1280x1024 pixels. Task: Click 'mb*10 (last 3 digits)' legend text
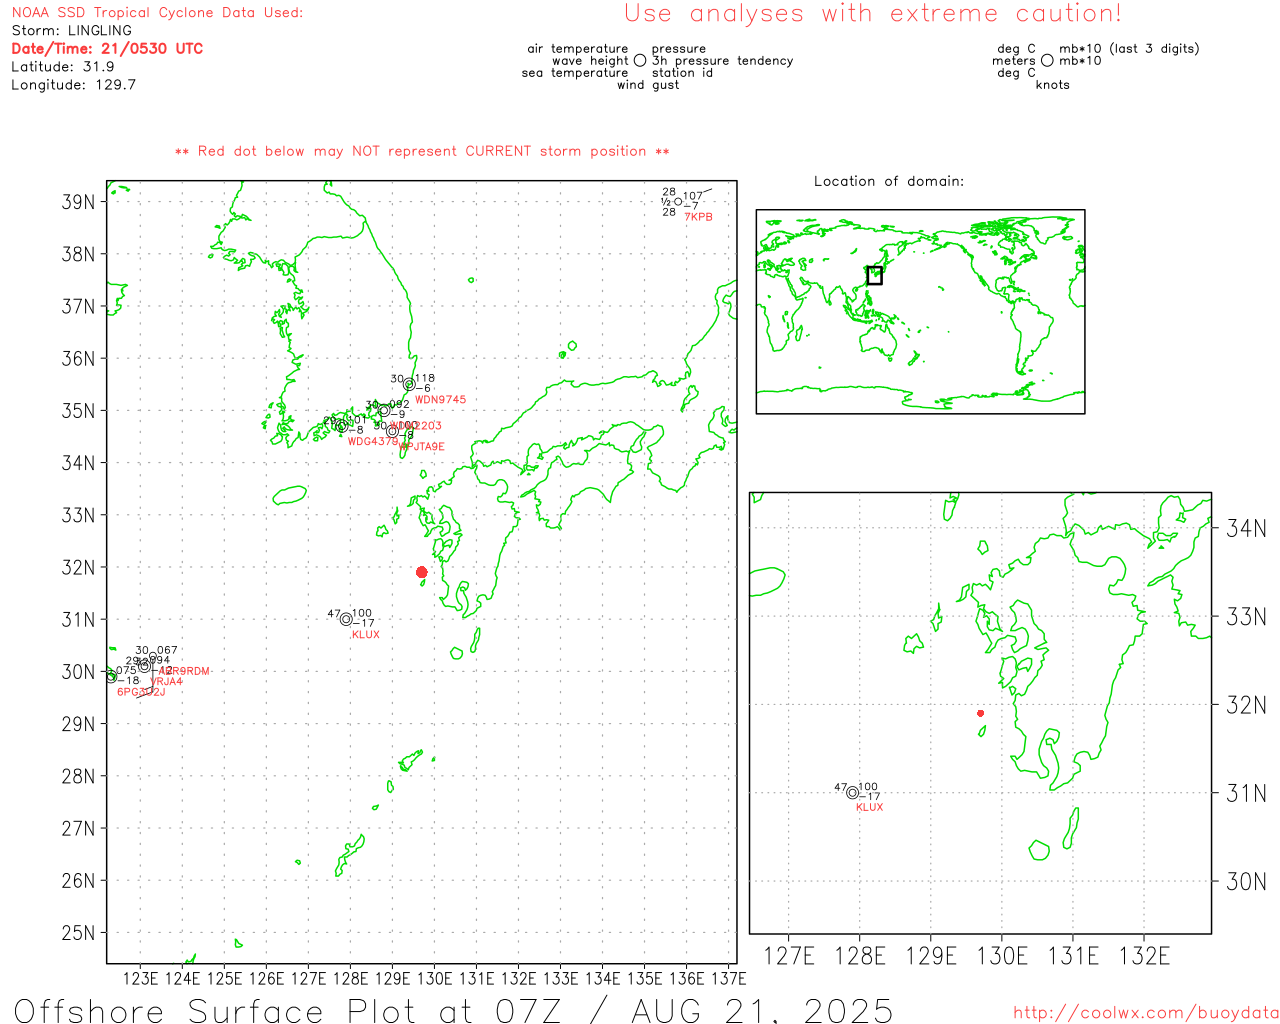coord(1129,49)
